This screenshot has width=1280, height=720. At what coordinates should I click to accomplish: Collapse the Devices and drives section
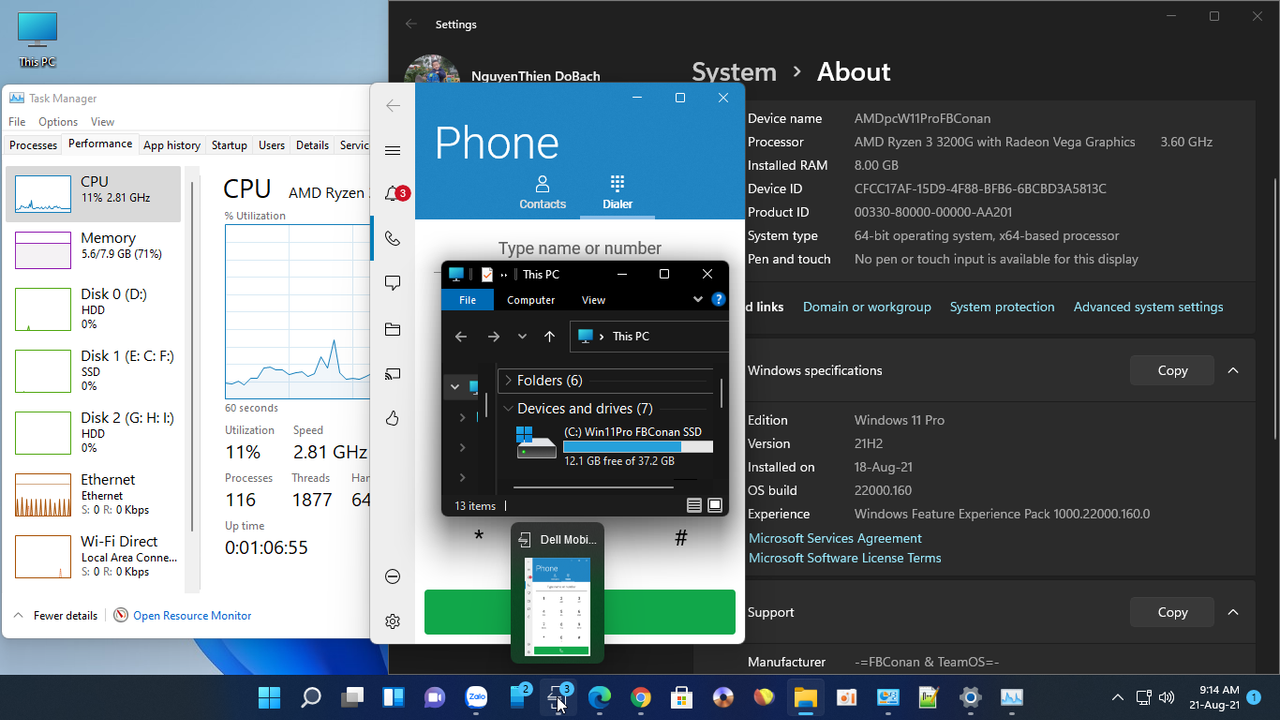pyautogui.click(x=508, y=408)
